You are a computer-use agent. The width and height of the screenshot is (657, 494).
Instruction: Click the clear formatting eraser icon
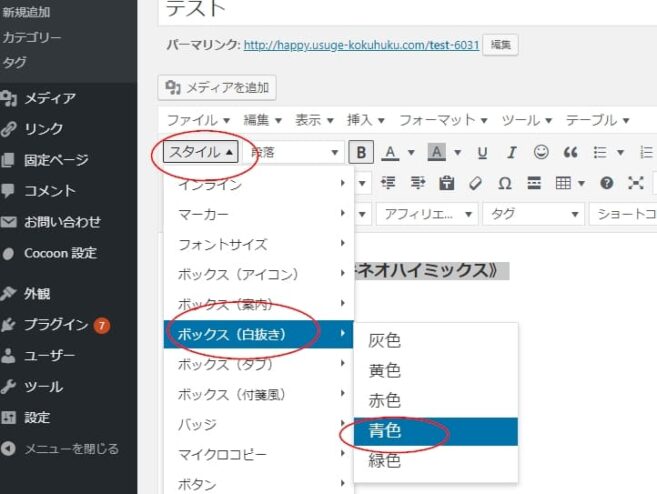(x=475, y=183)
